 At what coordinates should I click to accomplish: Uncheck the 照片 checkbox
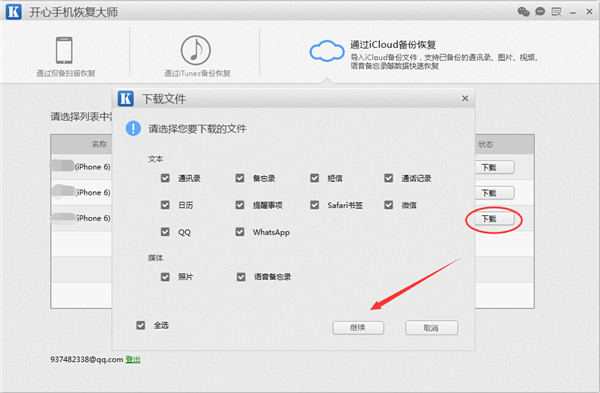click(x=165, y=277)
